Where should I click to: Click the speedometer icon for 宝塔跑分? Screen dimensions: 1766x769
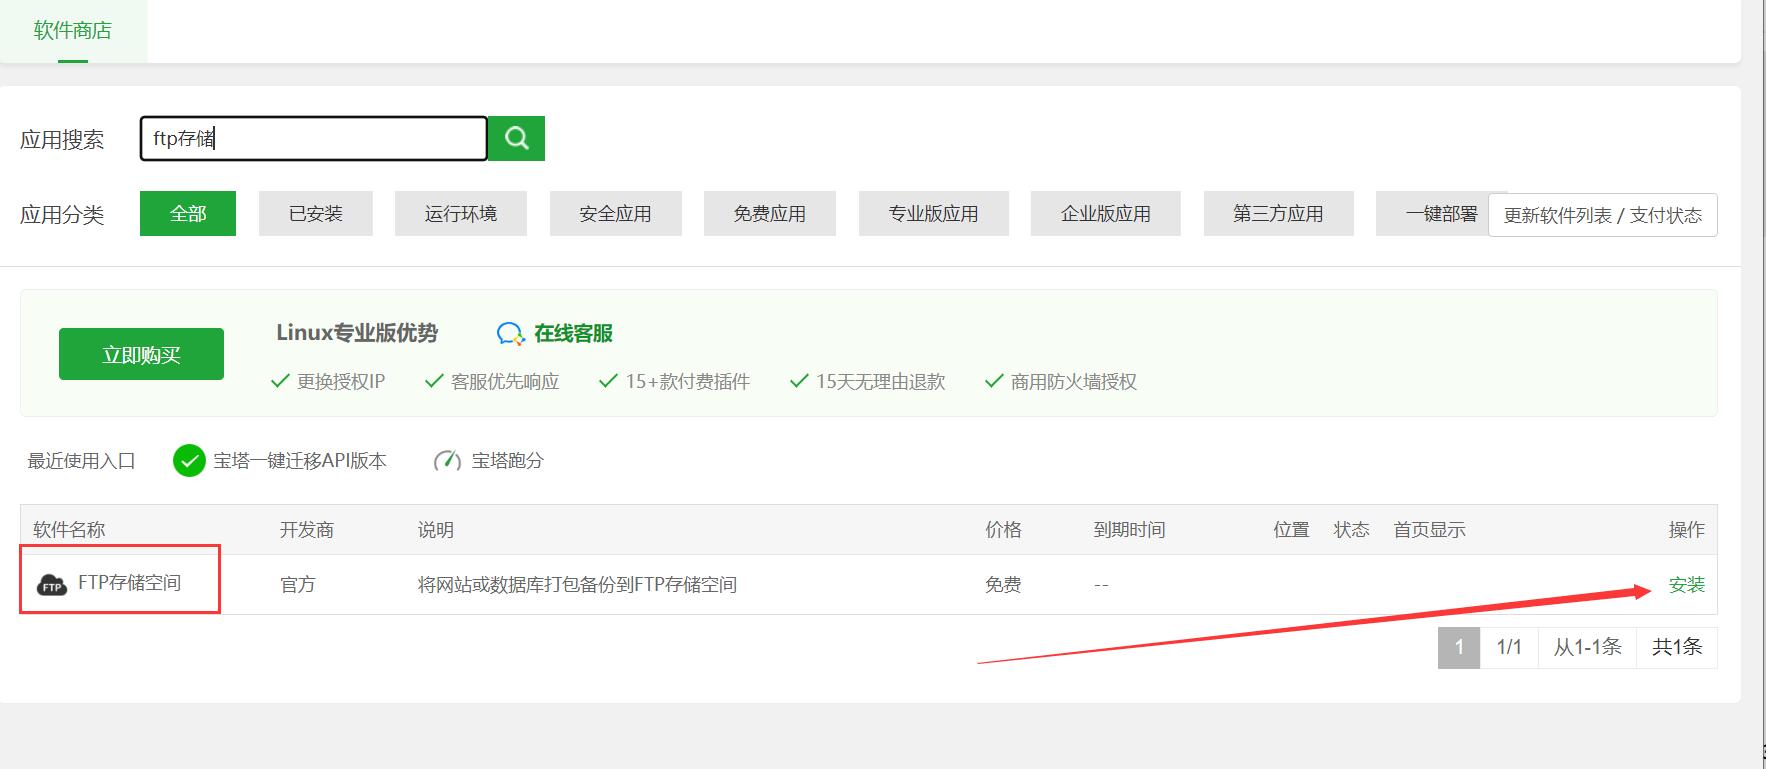pyautogui.click(x=447, y=461)
